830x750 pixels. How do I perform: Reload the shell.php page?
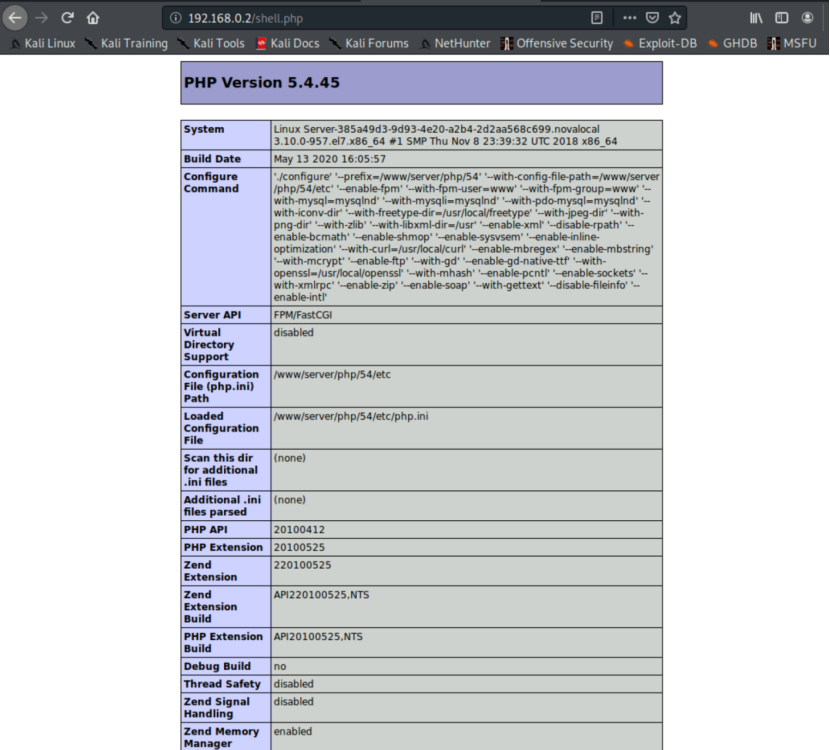pos(67,17)
